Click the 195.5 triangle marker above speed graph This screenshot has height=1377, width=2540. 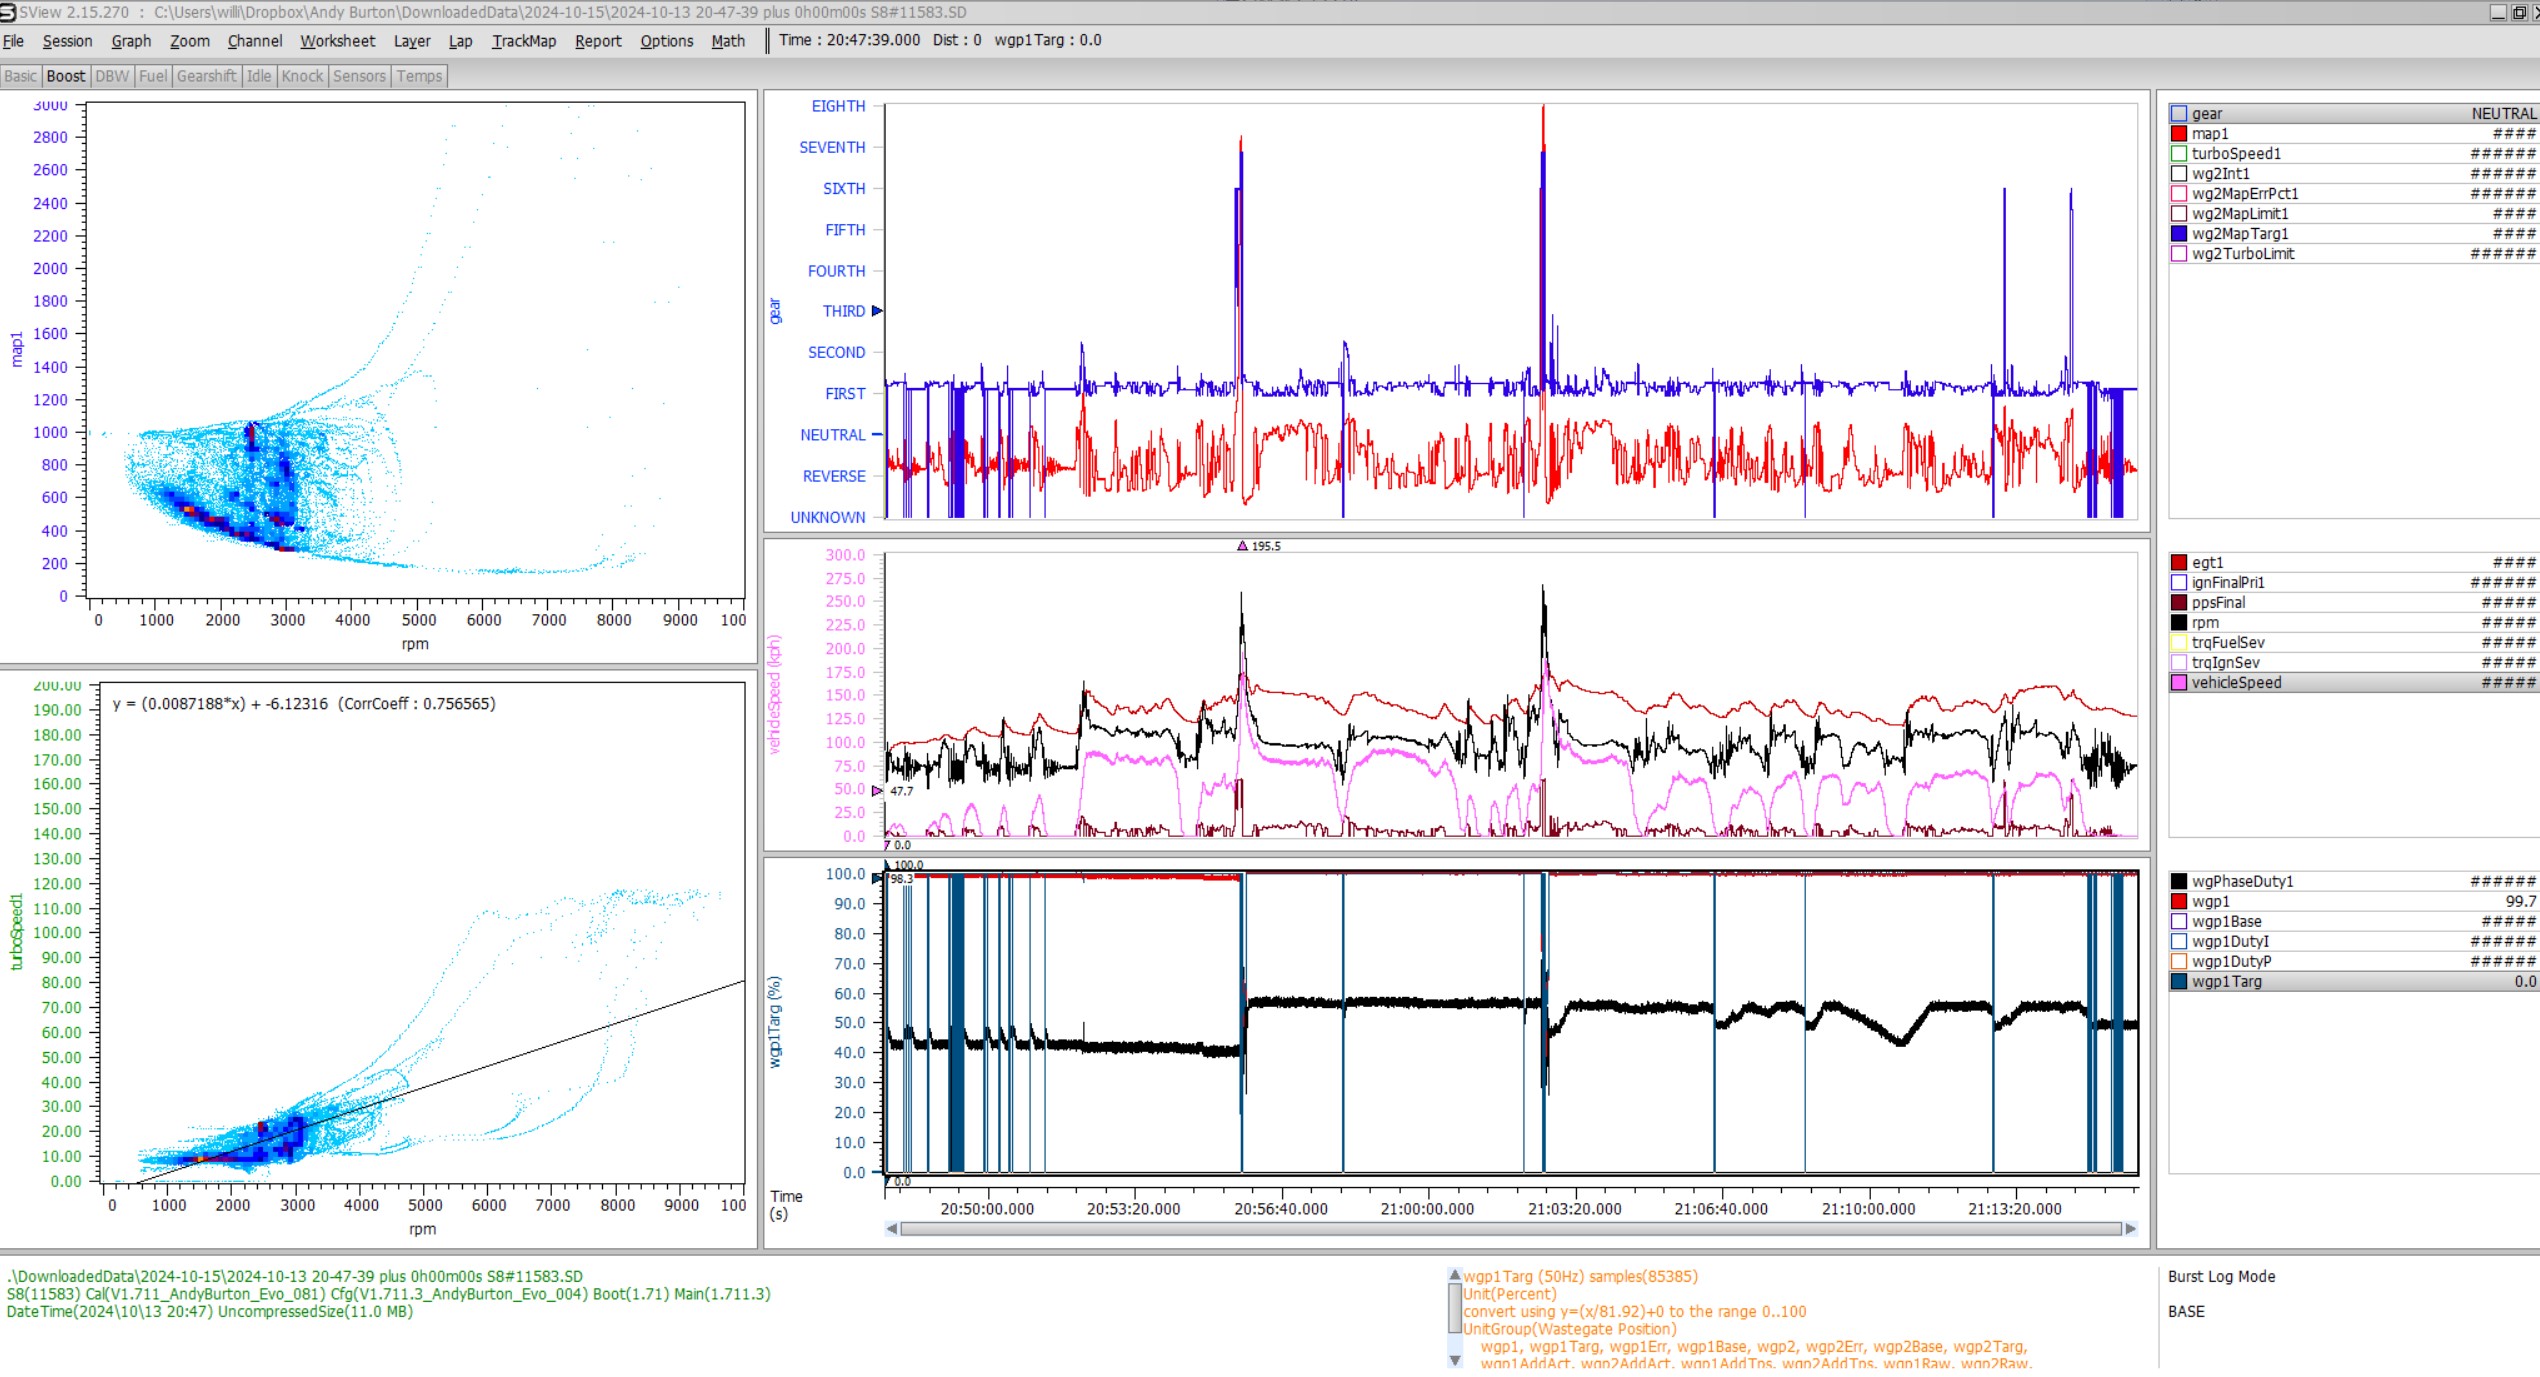[1242, 546]
